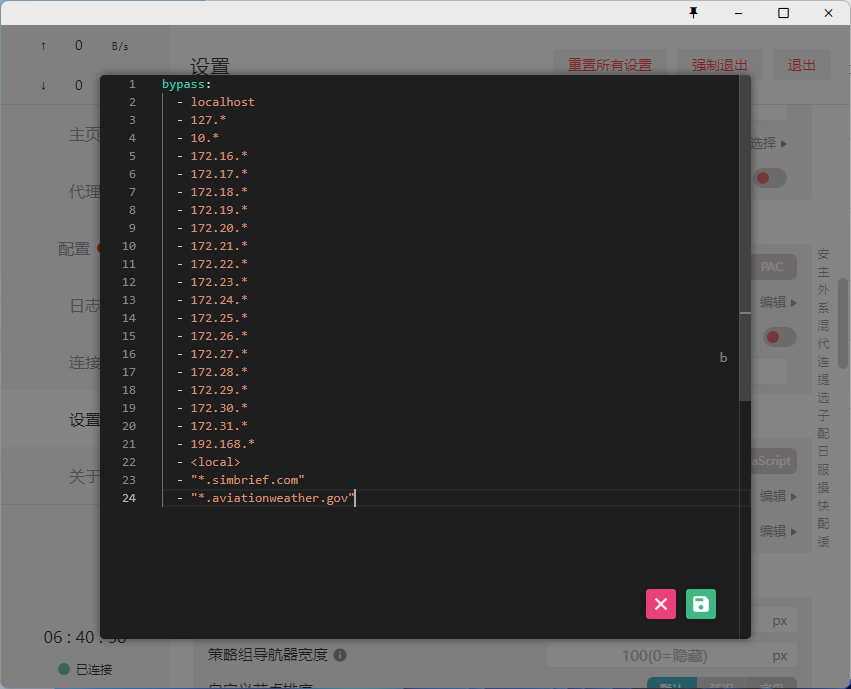
Task: Click the "*.simbrief.com" entry in the editor
Action: pyautogui.click(x=247, y=480)
